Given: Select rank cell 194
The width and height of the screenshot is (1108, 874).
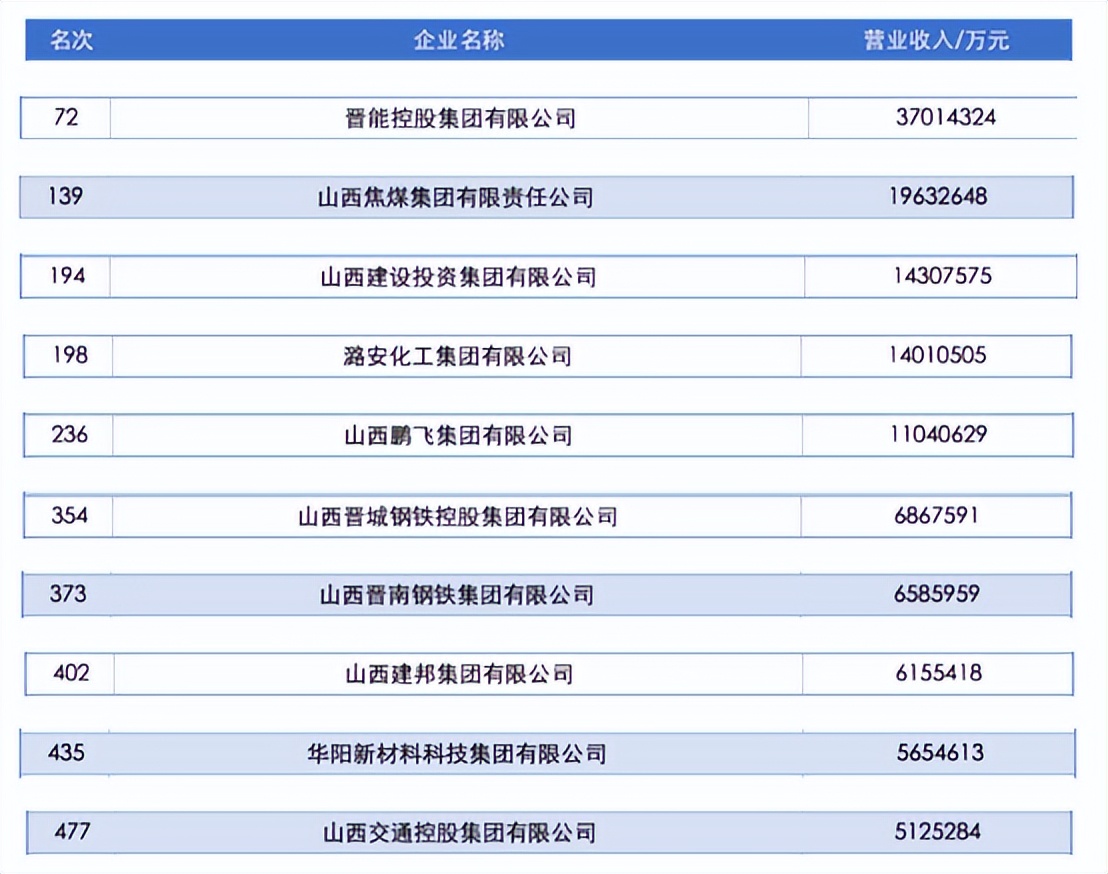Looking at the screenshot, I should click(x=67, y=276).
